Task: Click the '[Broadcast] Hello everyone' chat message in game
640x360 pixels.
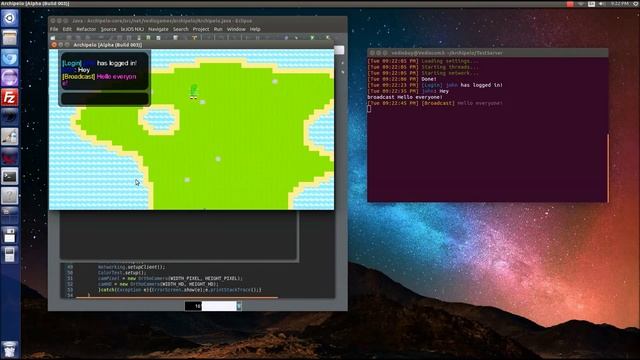Action: (x=99, y=80)
